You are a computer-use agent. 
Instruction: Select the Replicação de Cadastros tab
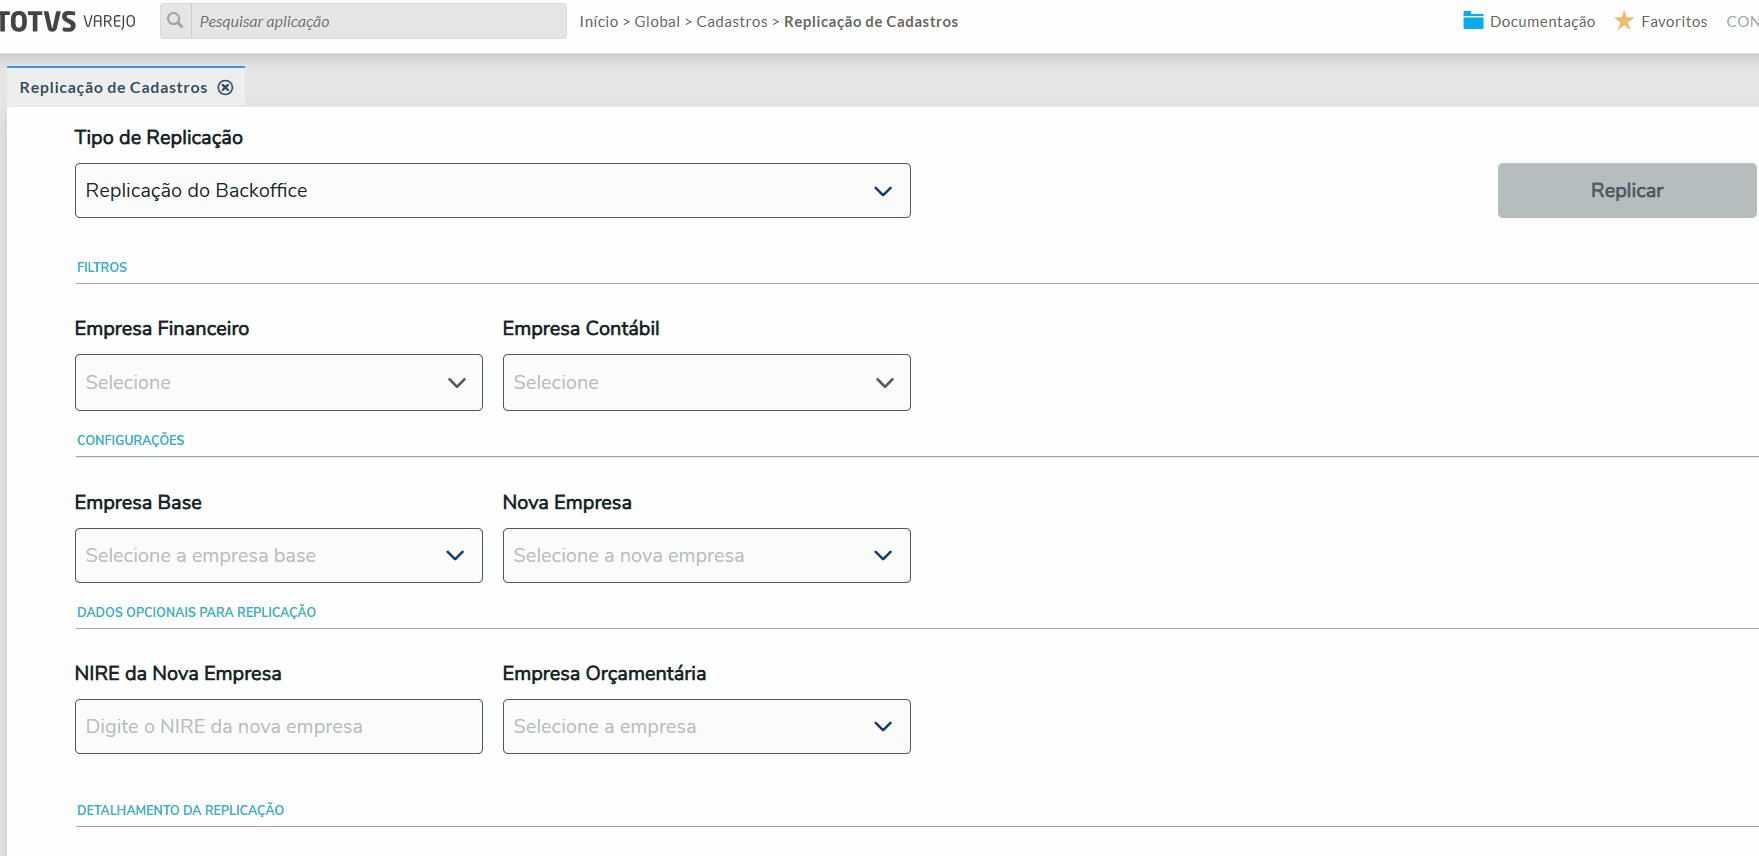[113, 88]
